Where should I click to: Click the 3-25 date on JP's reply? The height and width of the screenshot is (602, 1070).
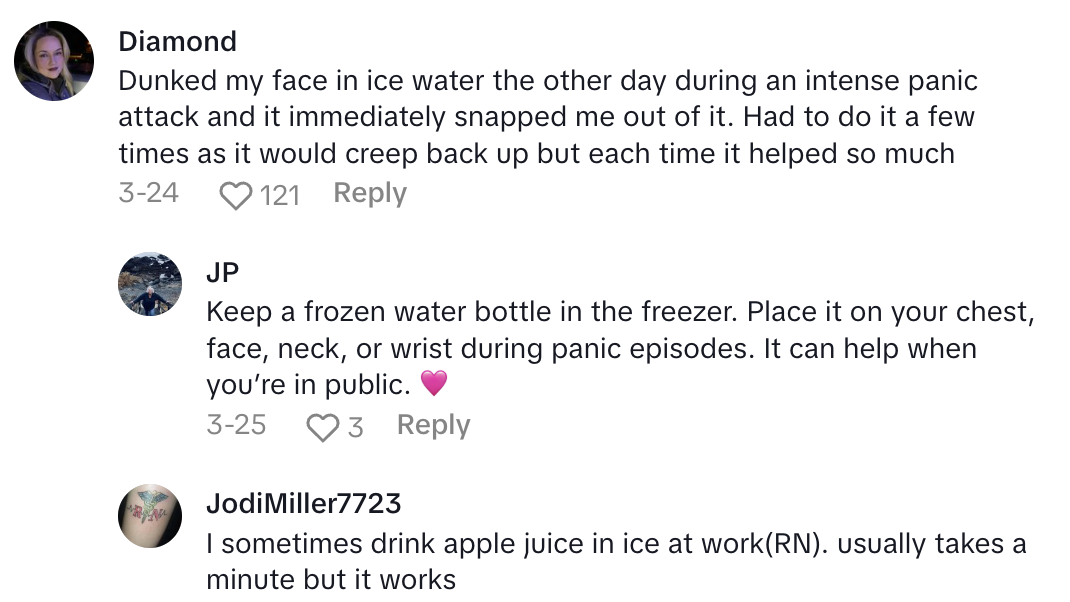(x=236, y=425)
